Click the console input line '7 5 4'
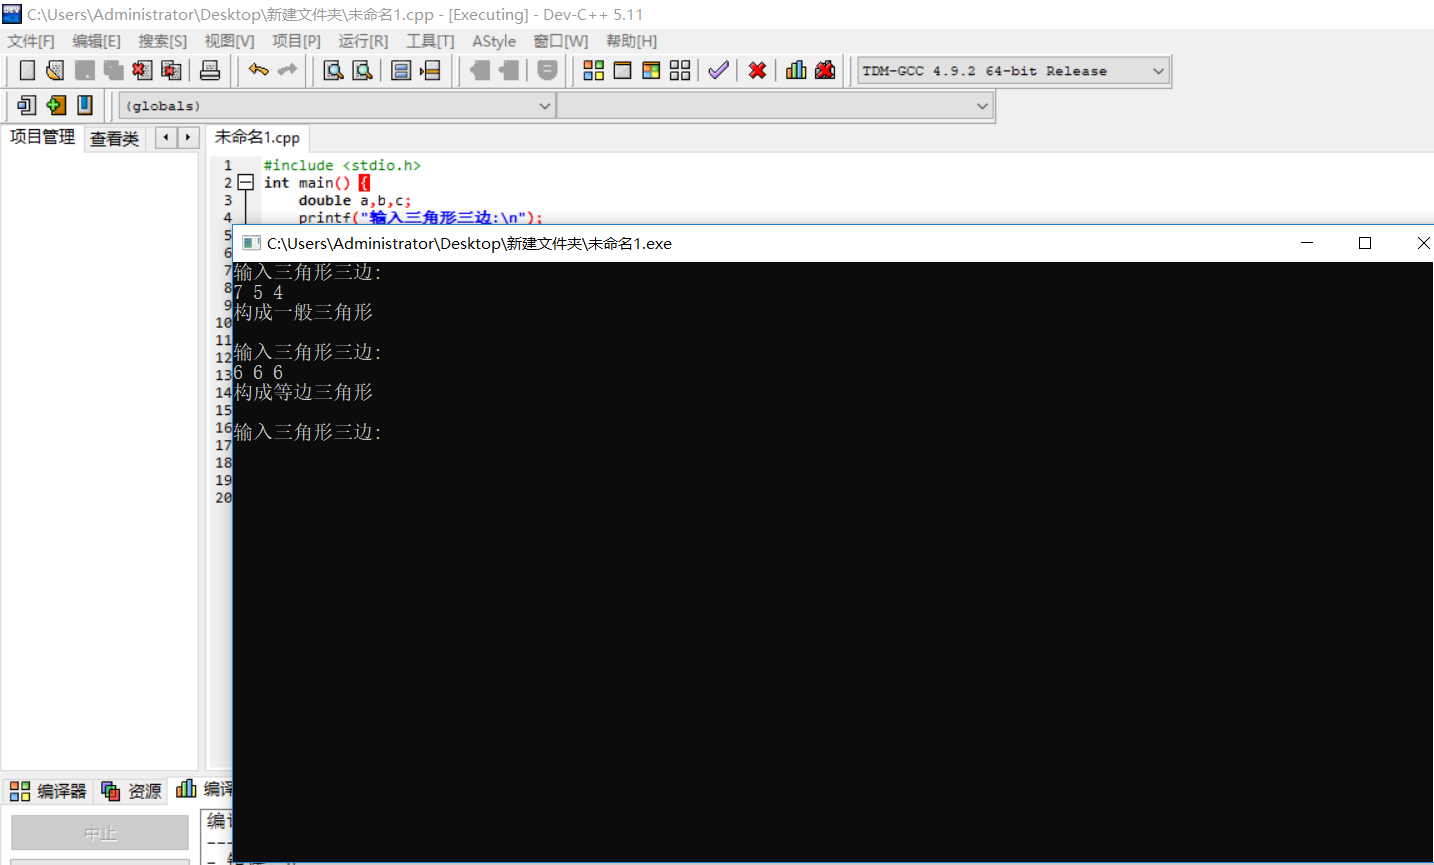This screenshot has height=865, width=1434. click(x=258, y=293)
